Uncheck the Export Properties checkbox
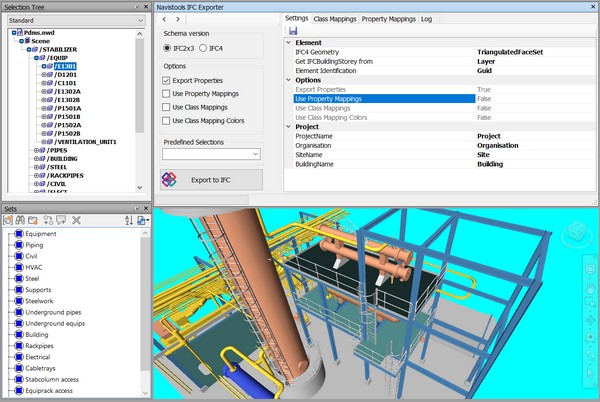This screenshot has width=600, height=402. point(166,80)
